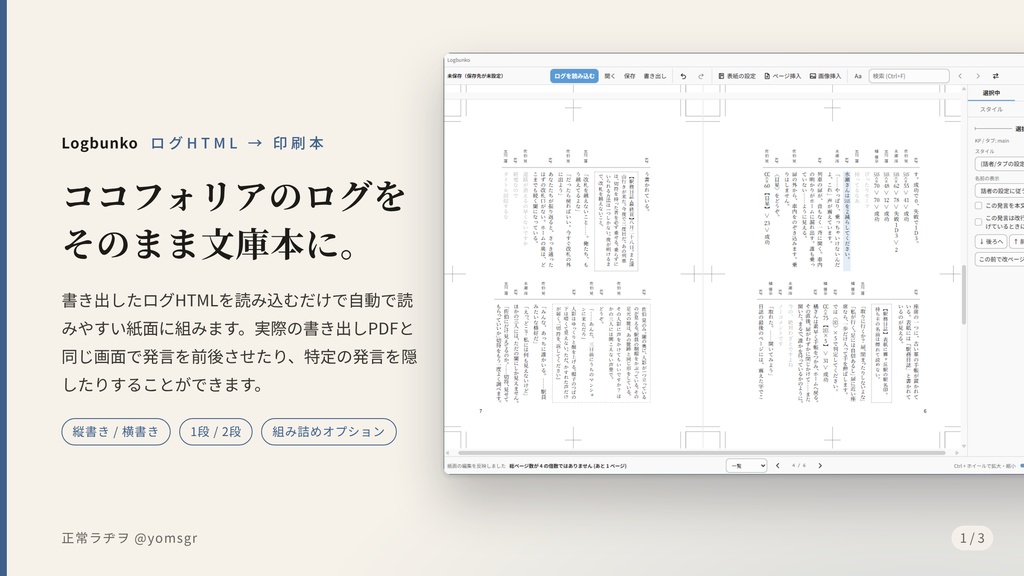The image size is (1024, 576).
Task: Open the スタイル dropdown for the speaker
Action: tap(999, 163)
